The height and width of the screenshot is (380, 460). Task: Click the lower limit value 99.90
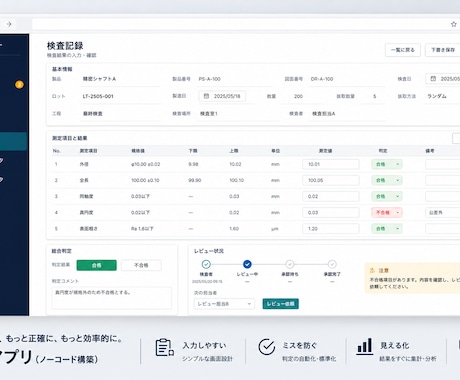pyautogui.click(x=195, y=180)
